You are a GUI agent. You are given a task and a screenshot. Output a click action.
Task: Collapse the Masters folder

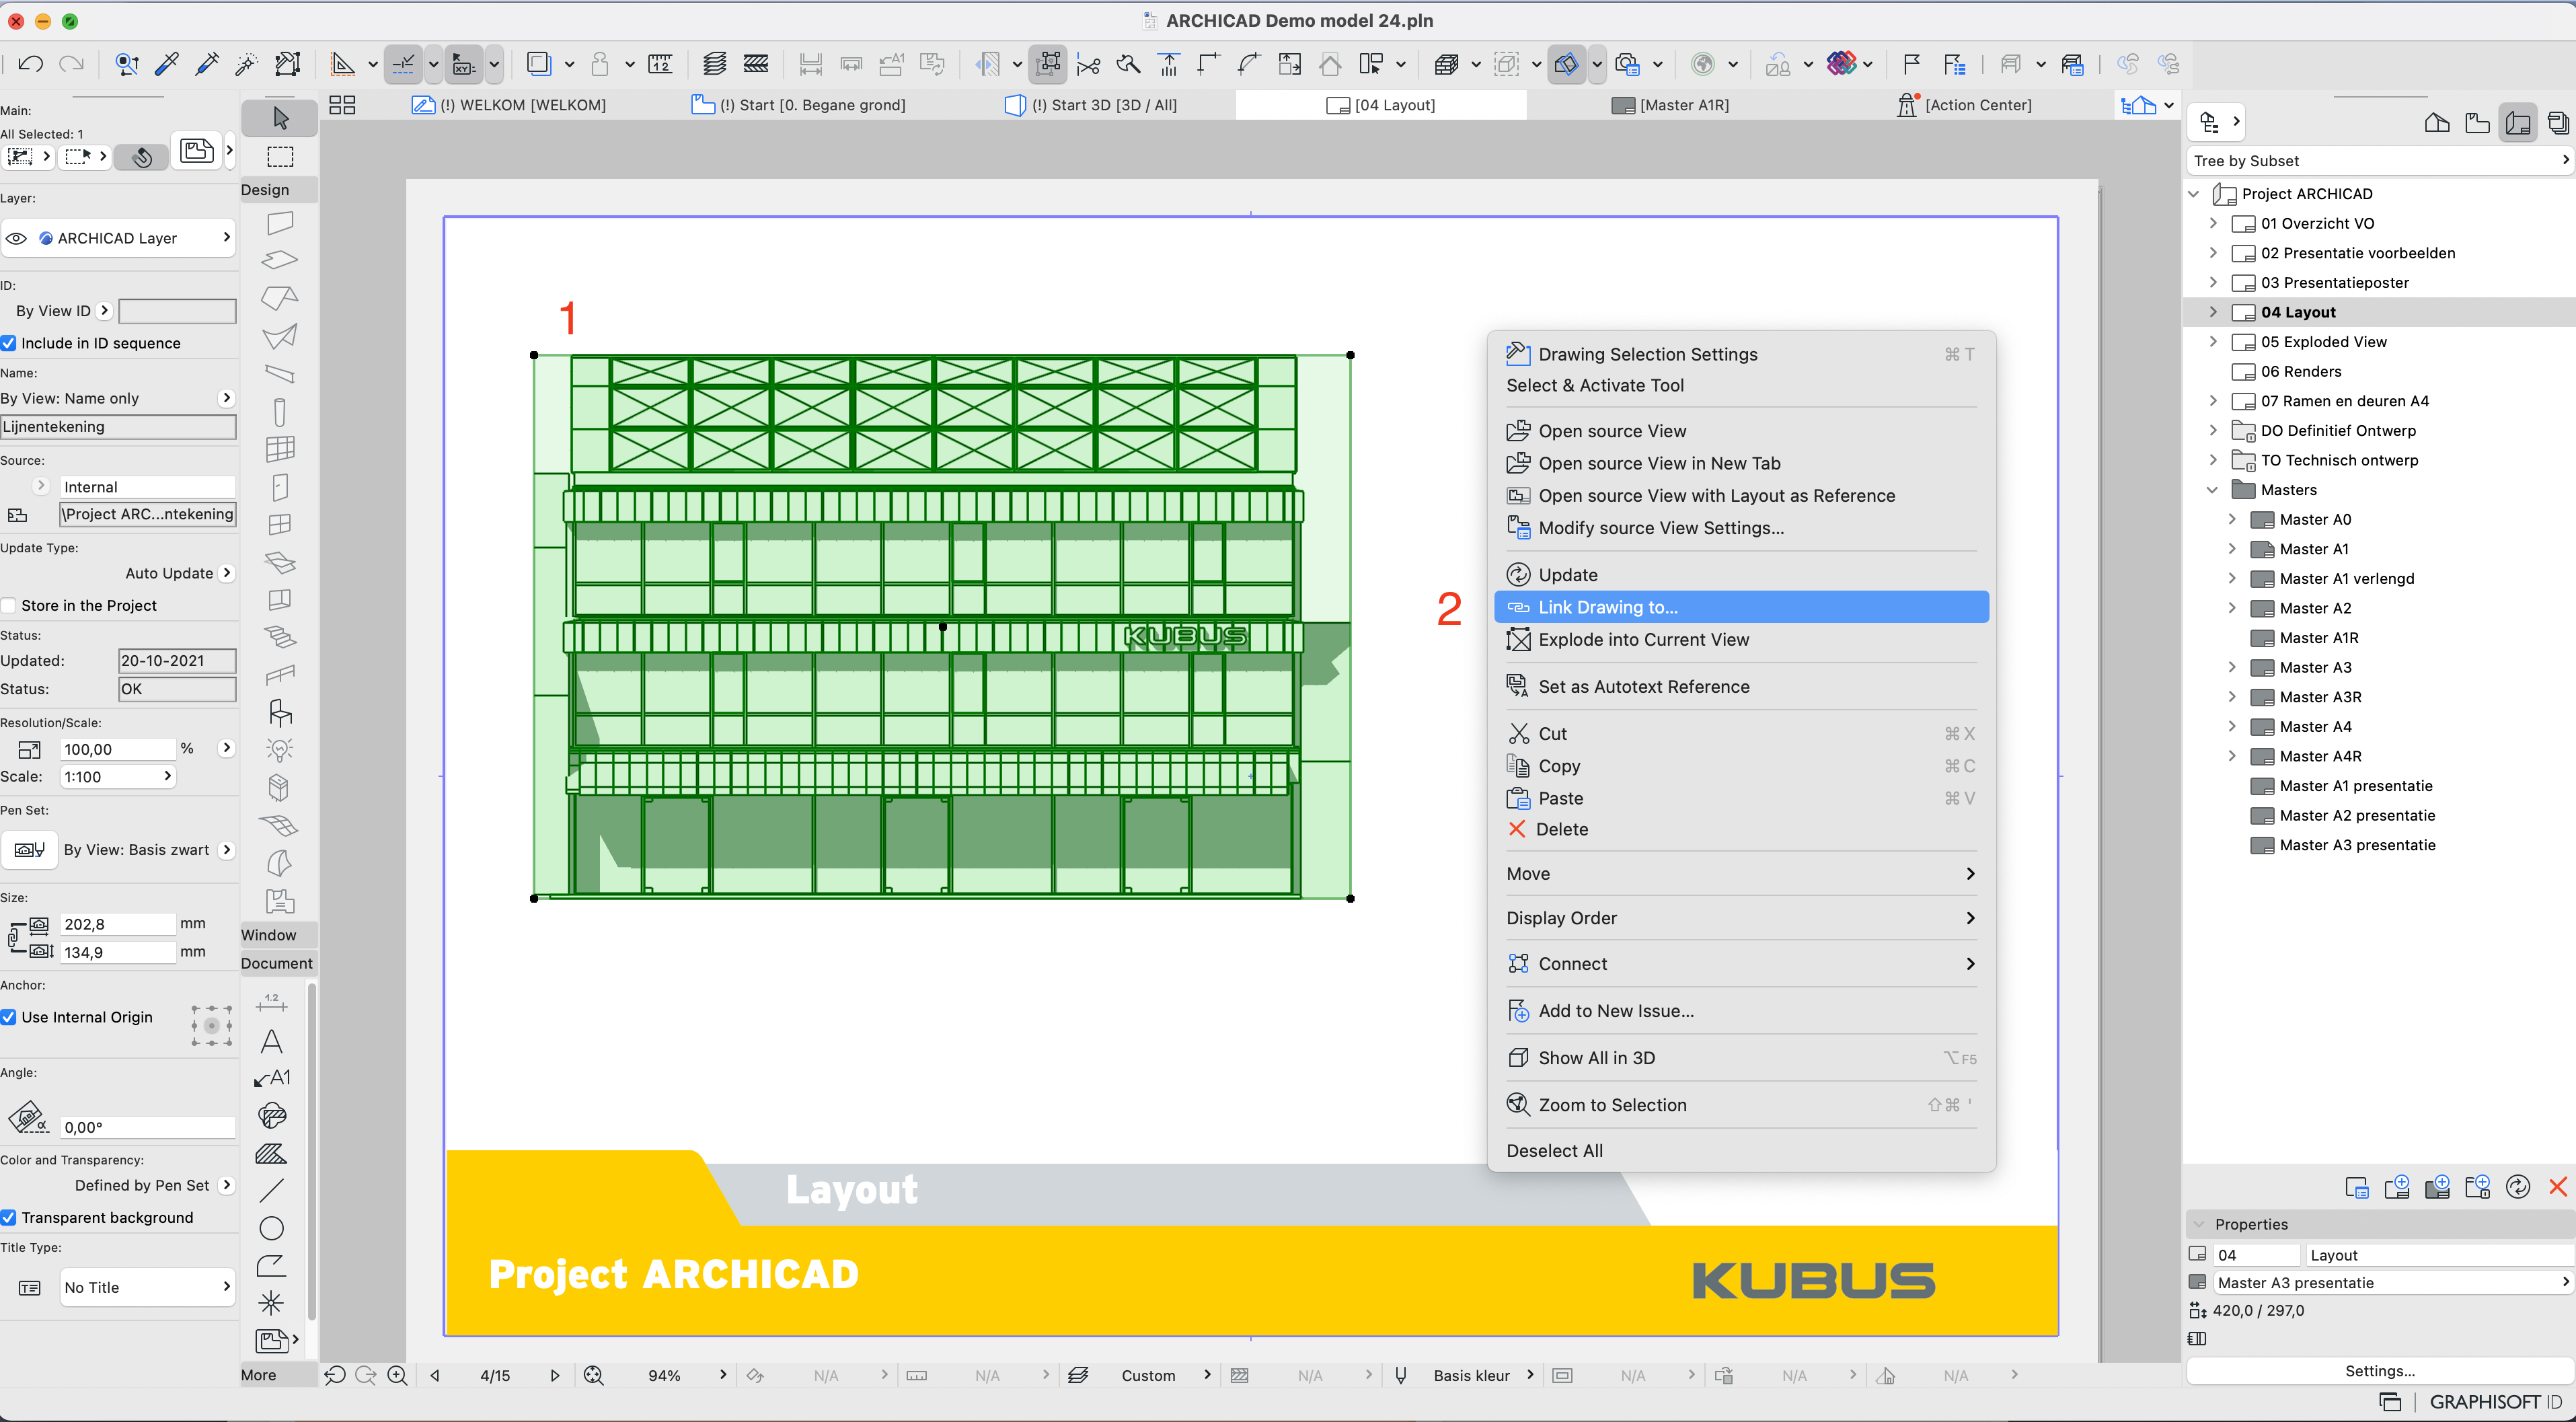click(x=2212, y=490)
